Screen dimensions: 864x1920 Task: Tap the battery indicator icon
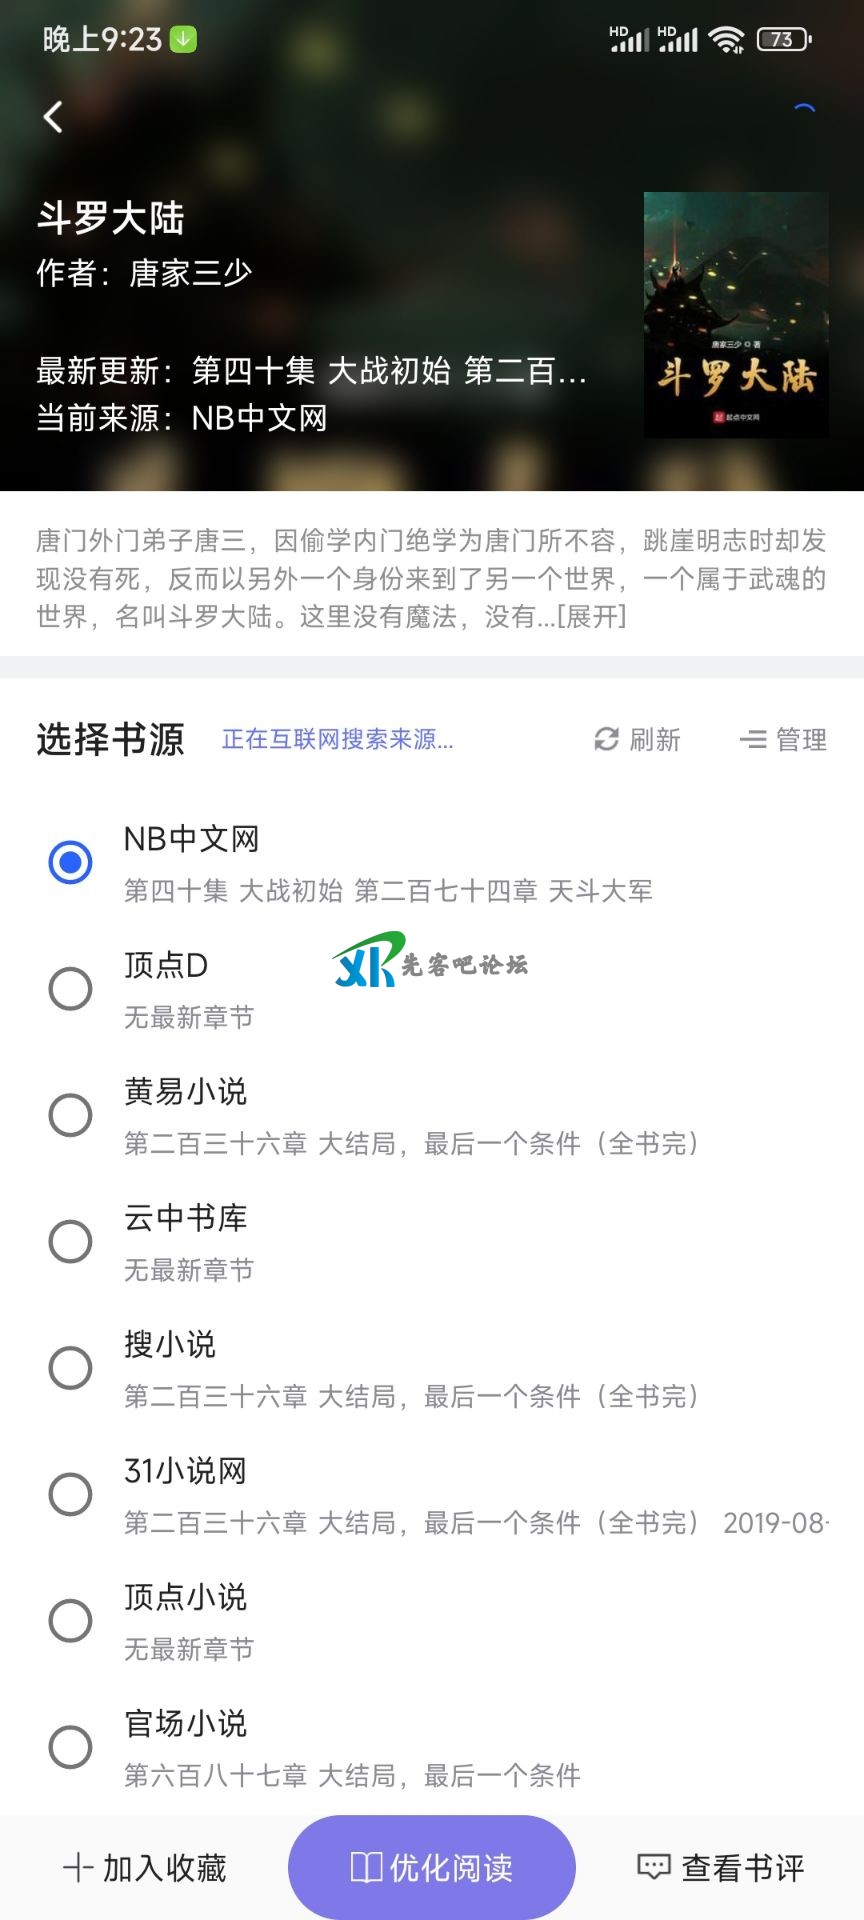784,40
